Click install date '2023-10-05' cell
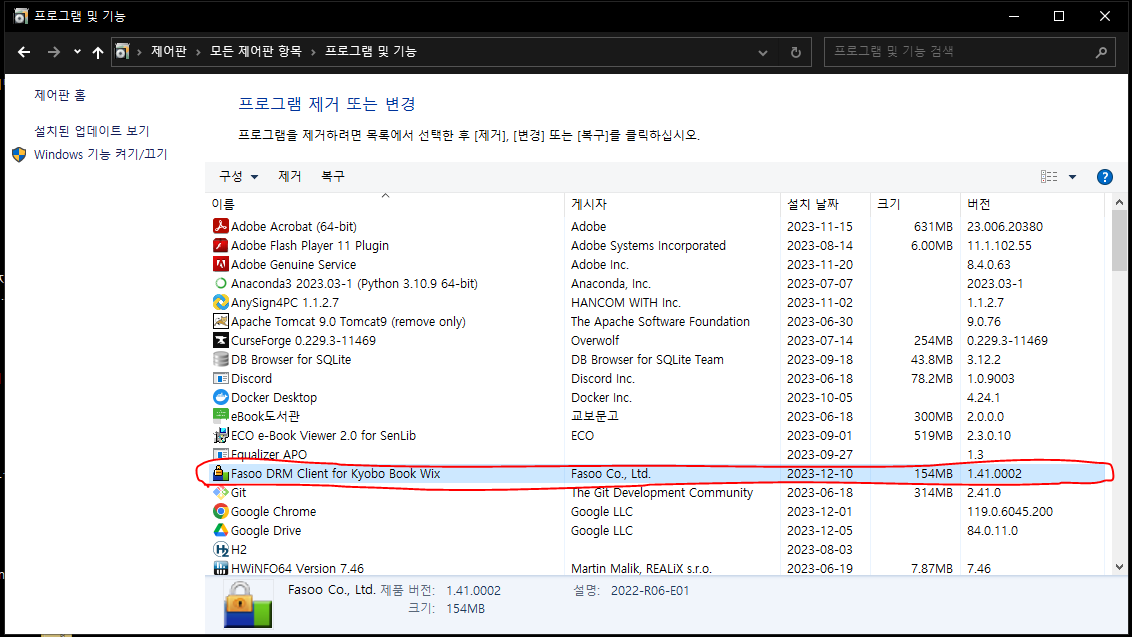This screenshot has height=637, width=1132. pos(819,397)
